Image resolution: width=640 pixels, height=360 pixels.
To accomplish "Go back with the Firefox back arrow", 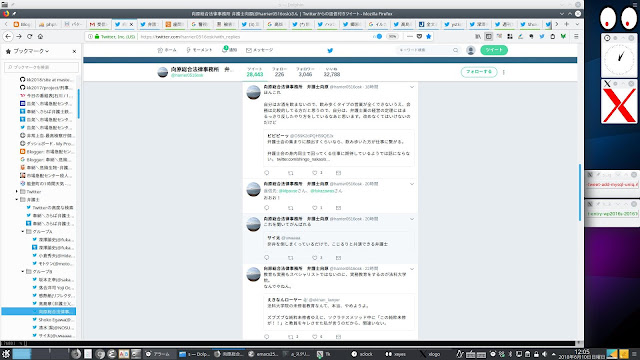I will (x=8, y=36).
